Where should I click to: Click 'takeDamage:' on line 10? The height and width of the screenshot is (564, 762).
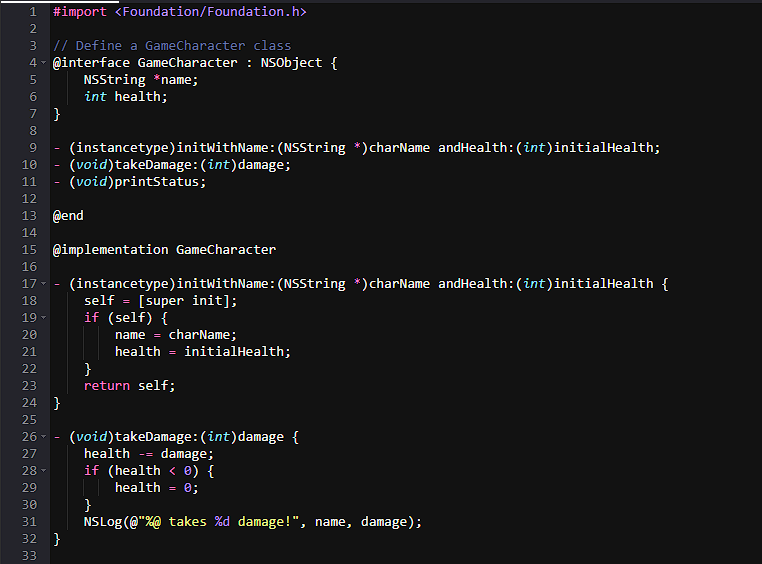pos(157,165)
